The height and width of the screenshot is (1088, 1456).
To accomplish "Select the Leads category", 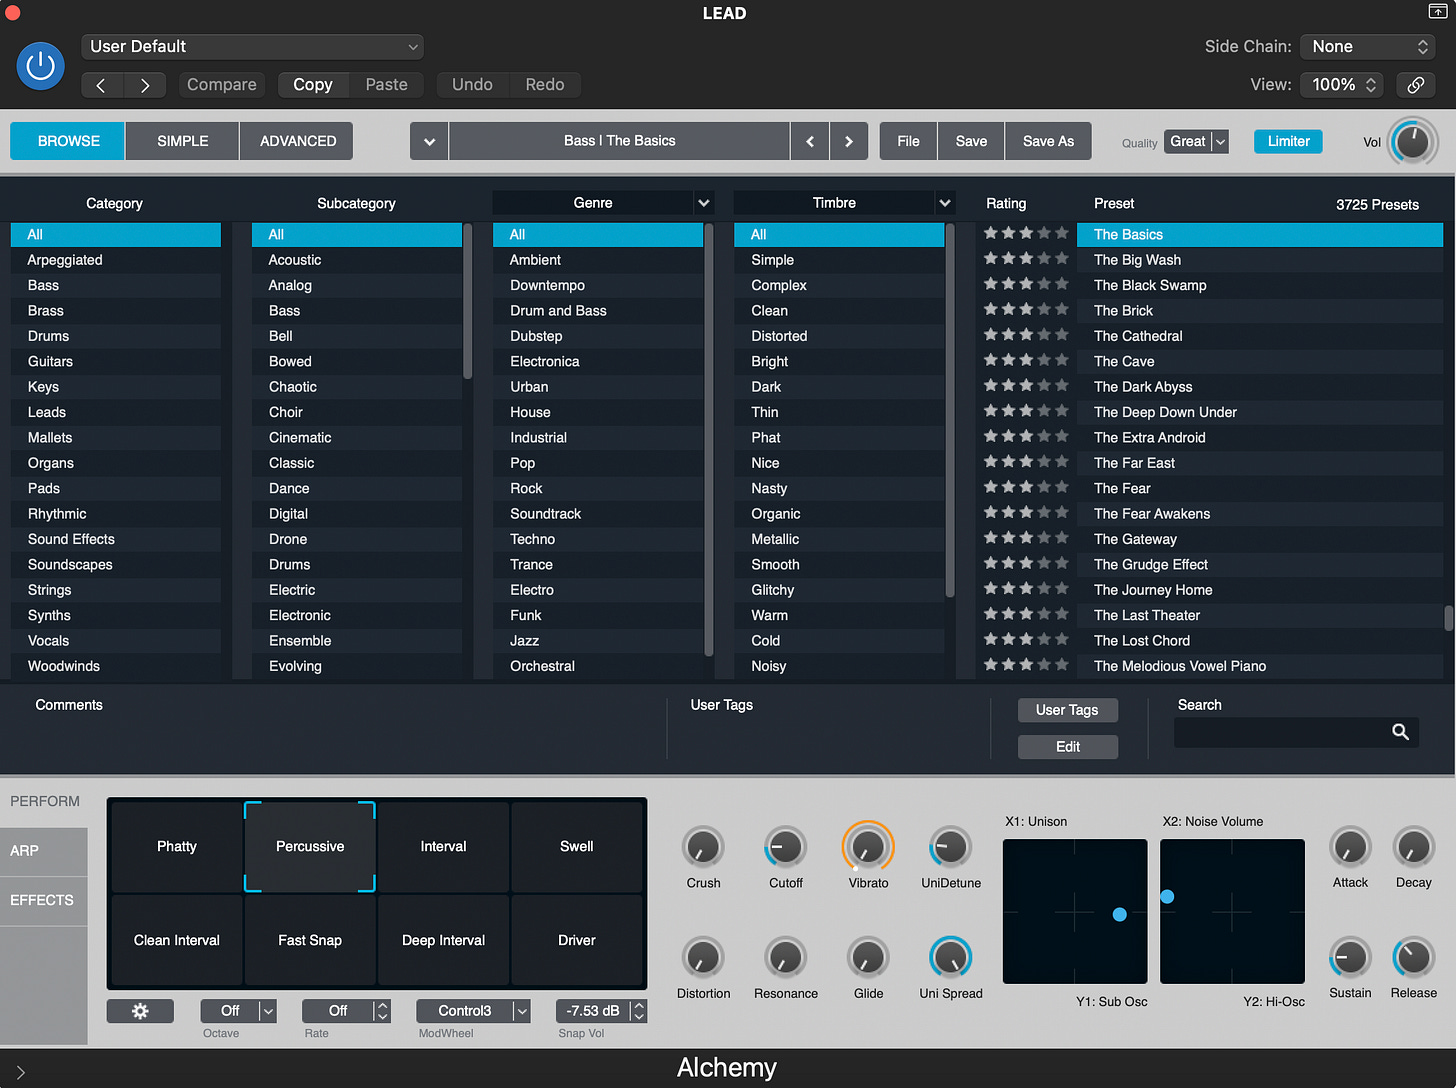I will [x=116, y=412].
